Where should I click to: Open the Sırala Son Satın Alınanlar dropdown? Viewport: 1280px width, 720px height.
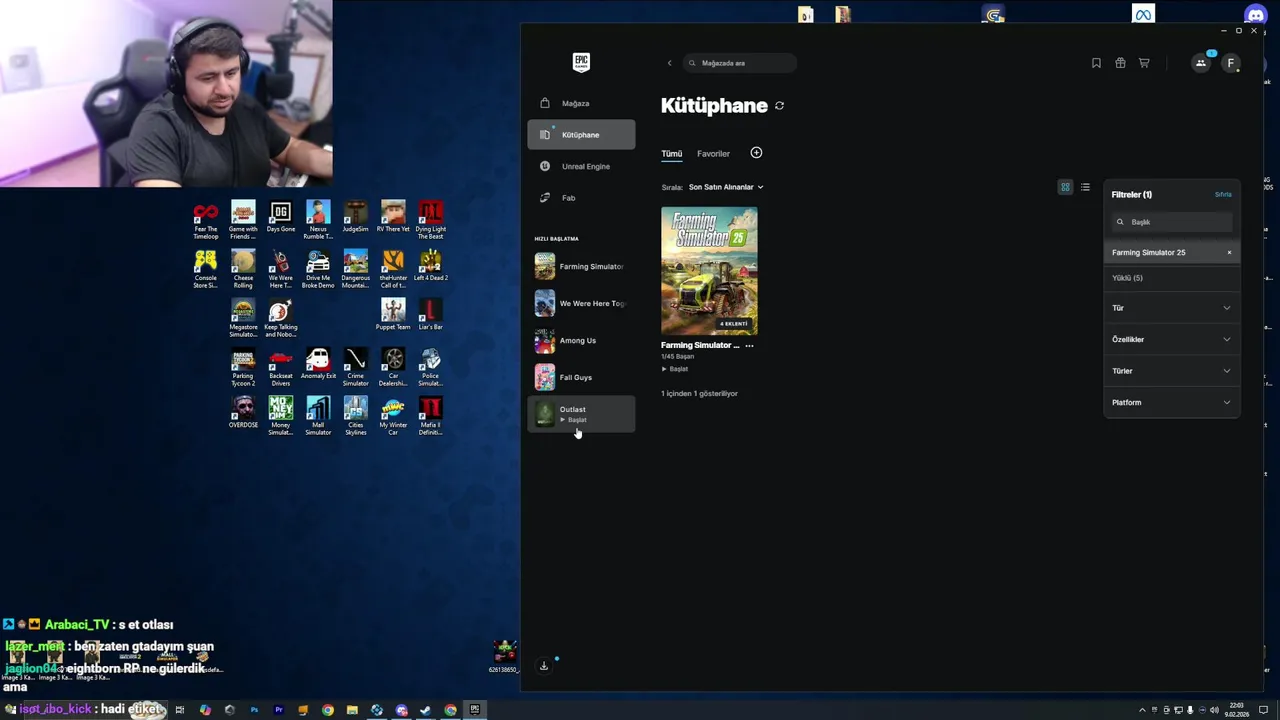[726, 187]
